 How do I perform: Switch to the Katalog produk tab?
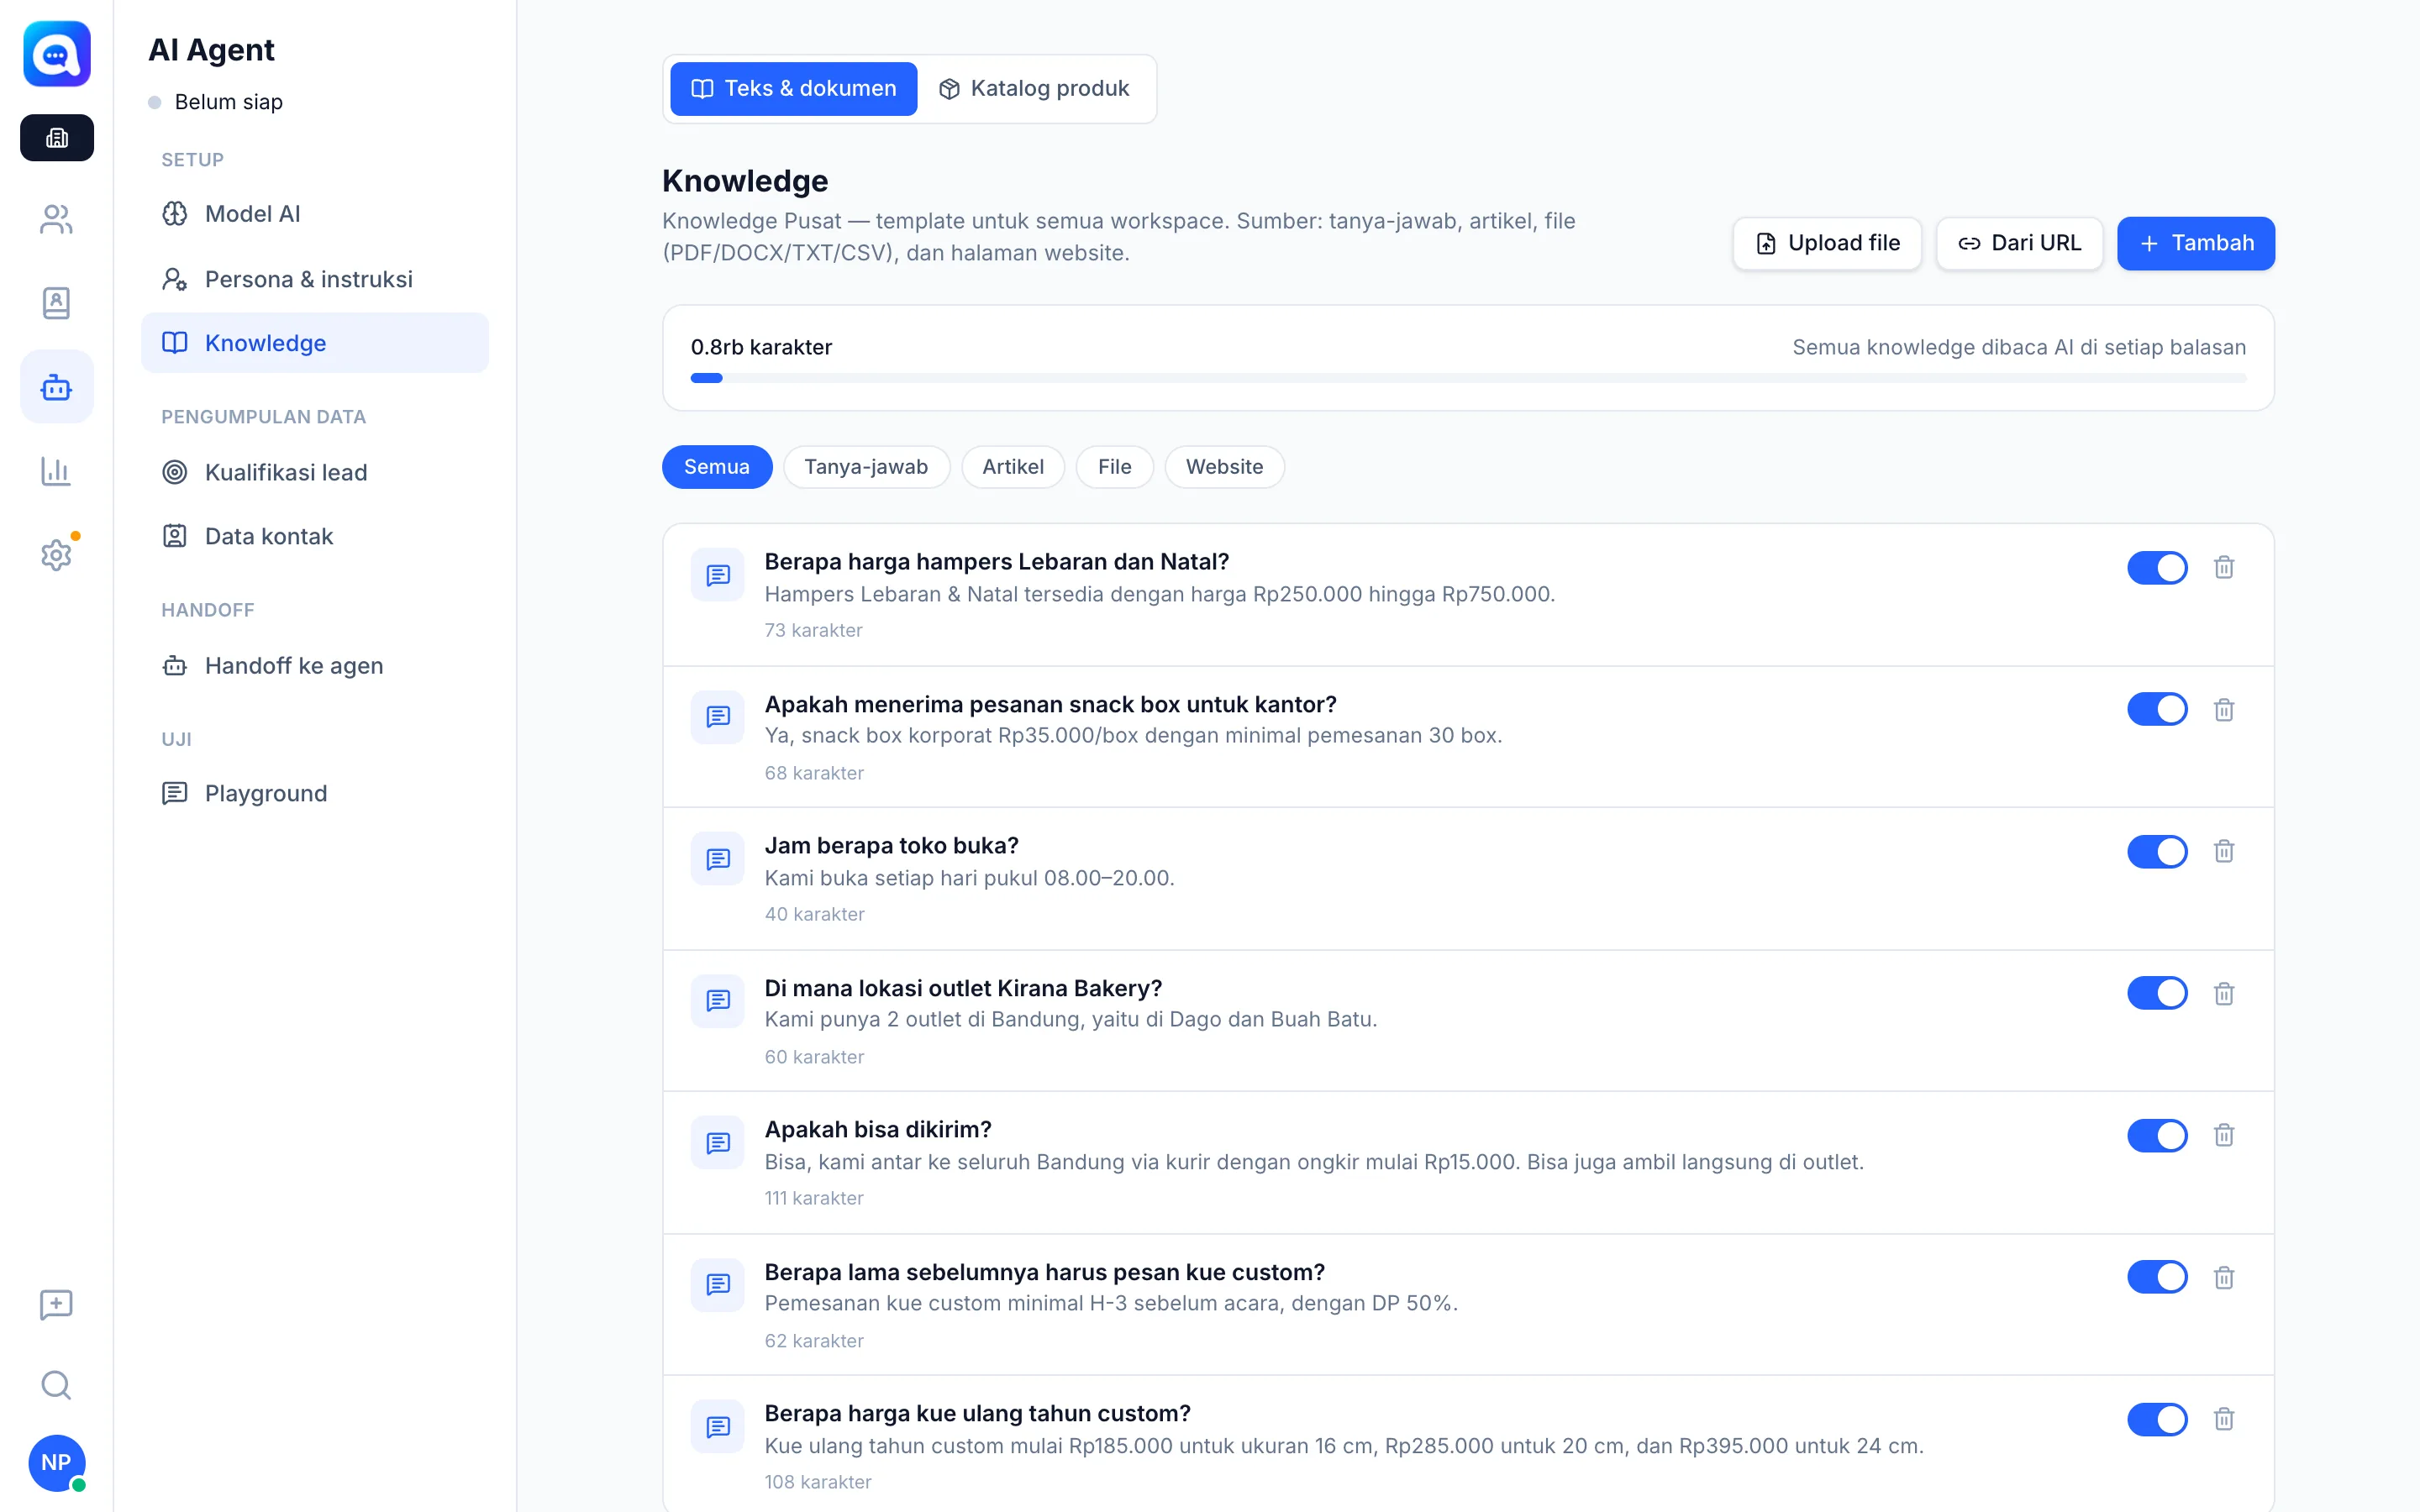coord(1034,89)
